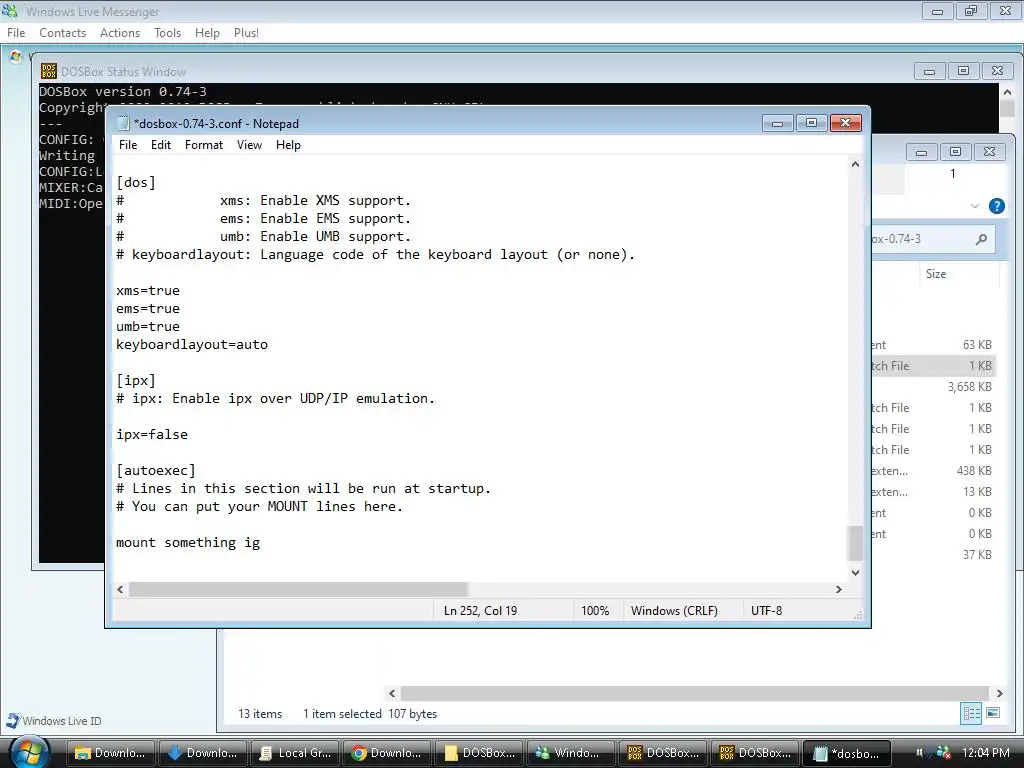The width and height of the screenshot is (1024, 768).
Task: Click the '[autoexec]' section header
Action: [156, 470]
